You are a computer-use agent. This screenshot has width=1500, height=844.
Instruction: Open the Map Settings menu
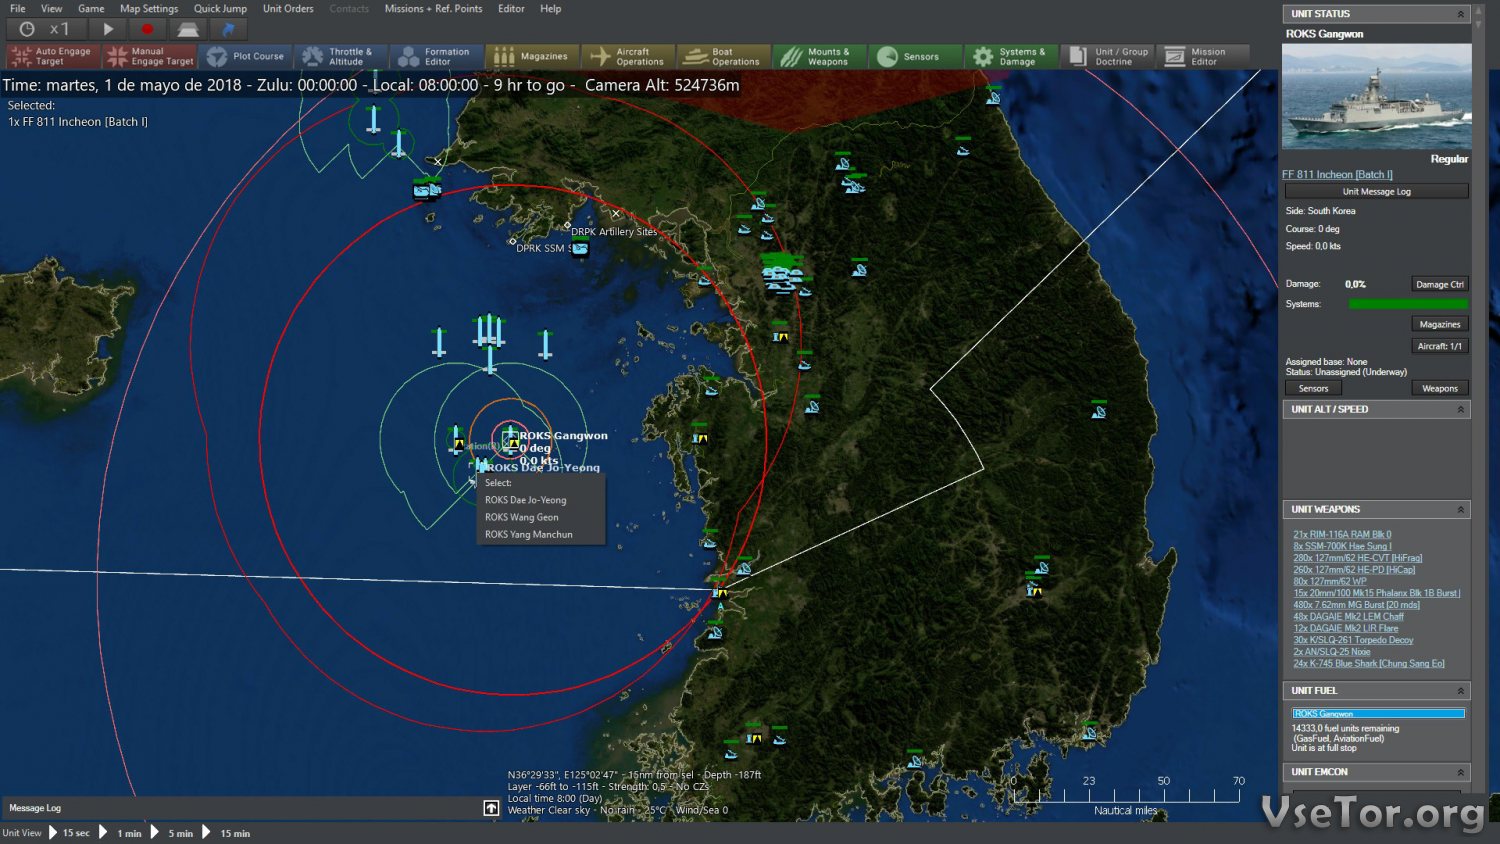(x=149, y=9)
